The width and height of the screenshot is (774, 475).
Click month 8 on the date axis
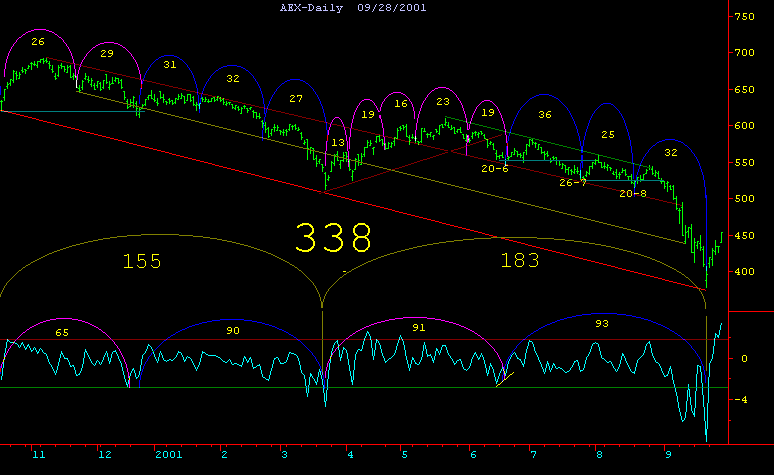[x=599, y=455]
